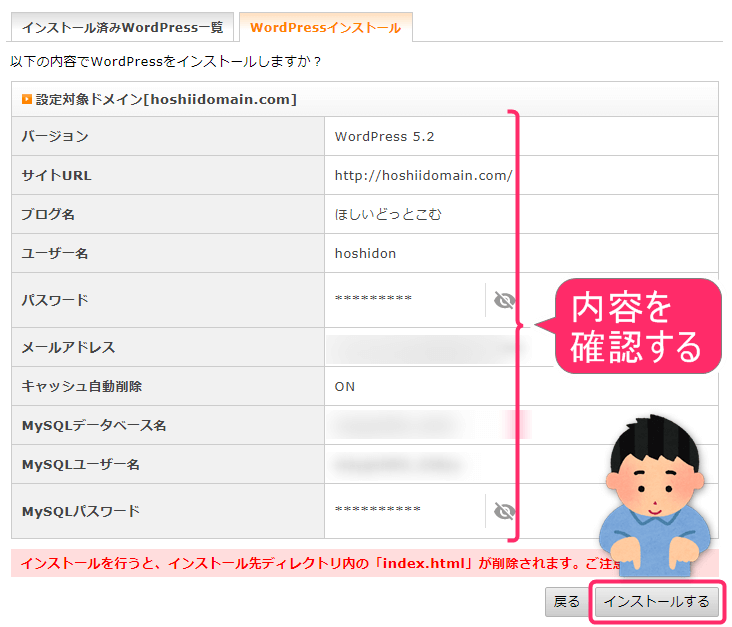Select the WordPressインストール tab
Screen dimensions: 732x627
[325, 28]
